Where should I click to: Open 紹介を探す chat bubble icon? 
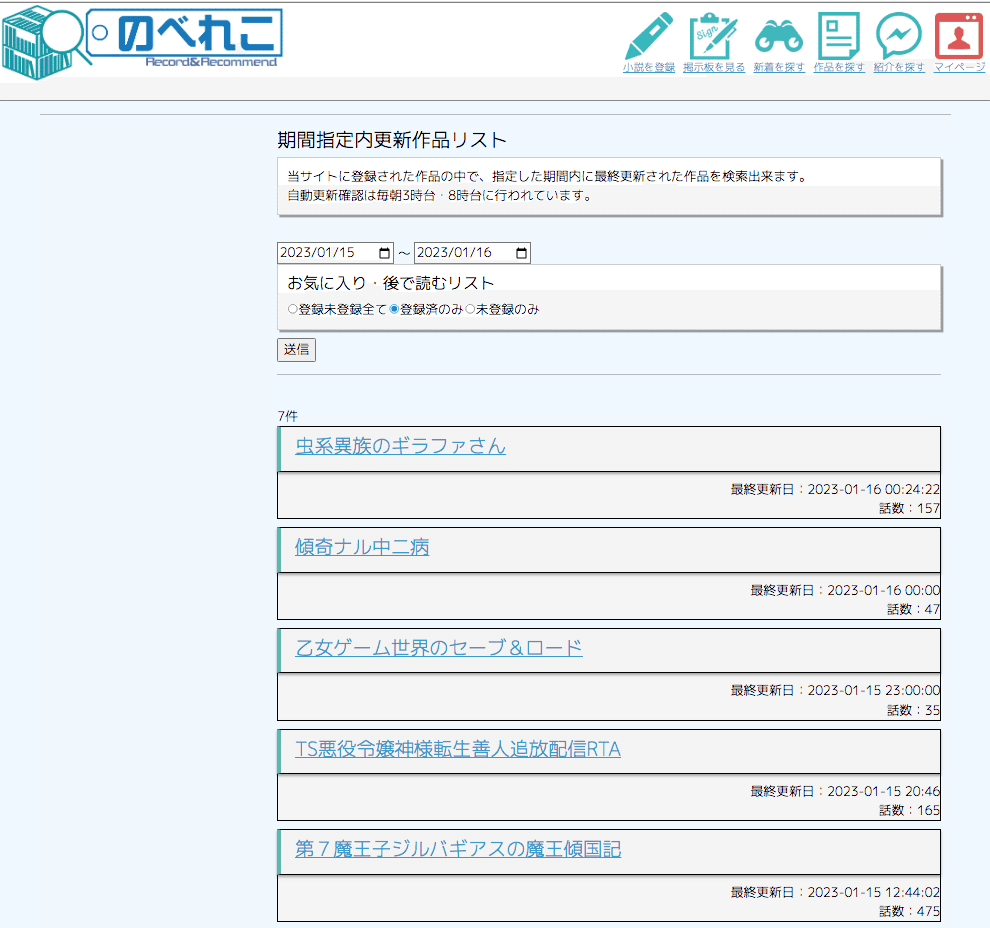point(899,35)
